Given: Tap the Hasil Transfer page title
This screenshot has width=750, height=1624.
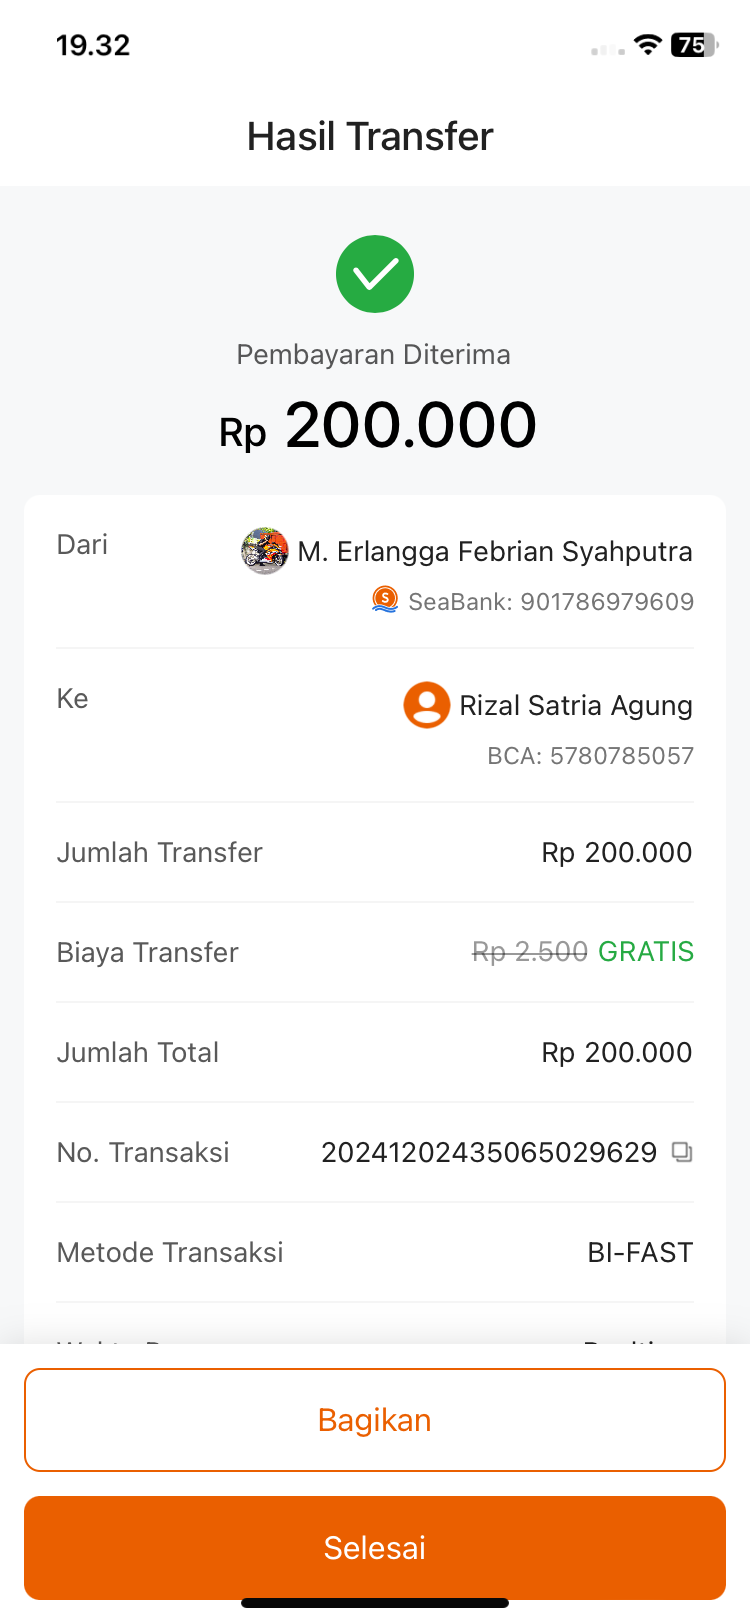Looking at the screenshot, I should pos(370,136).
